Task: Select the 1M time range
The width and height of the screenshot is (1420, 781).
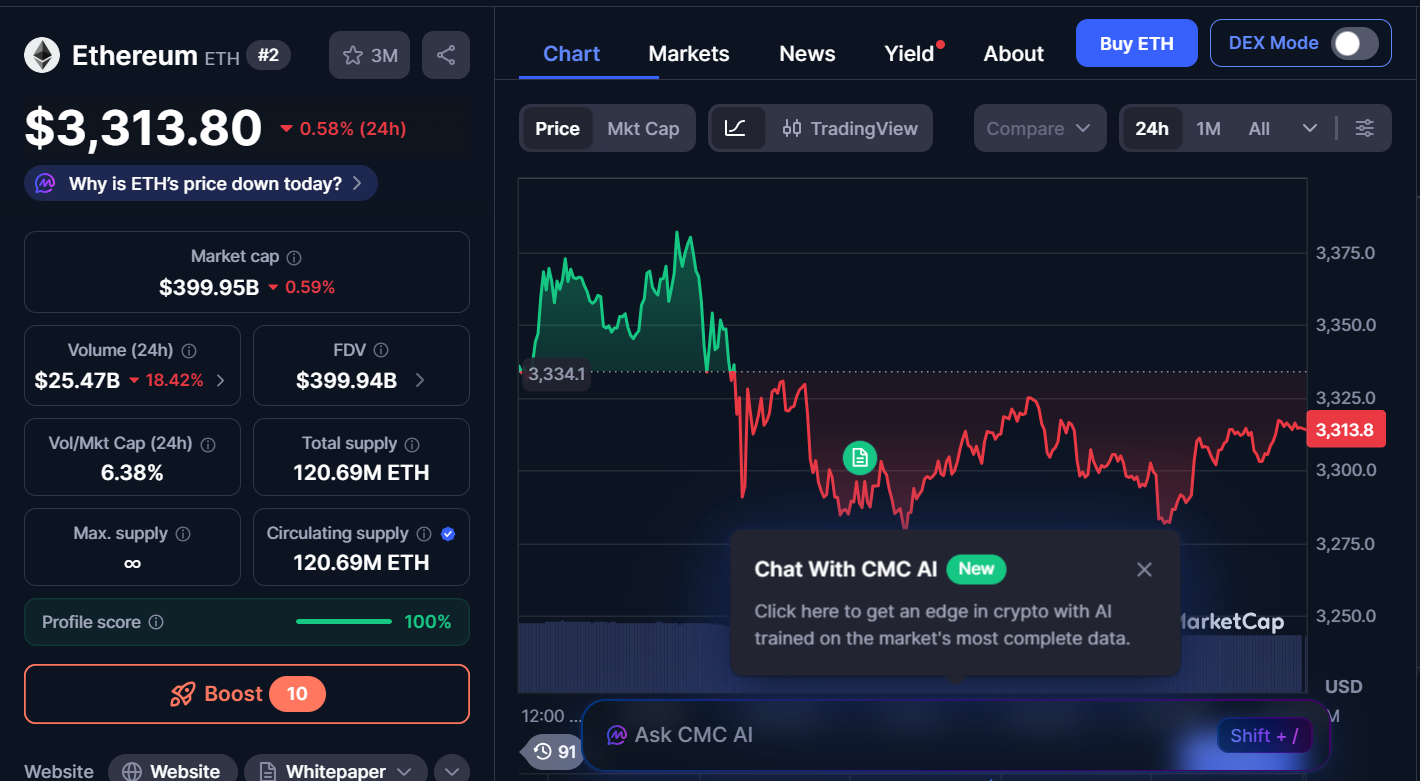Action: (x=1208, y=128)
